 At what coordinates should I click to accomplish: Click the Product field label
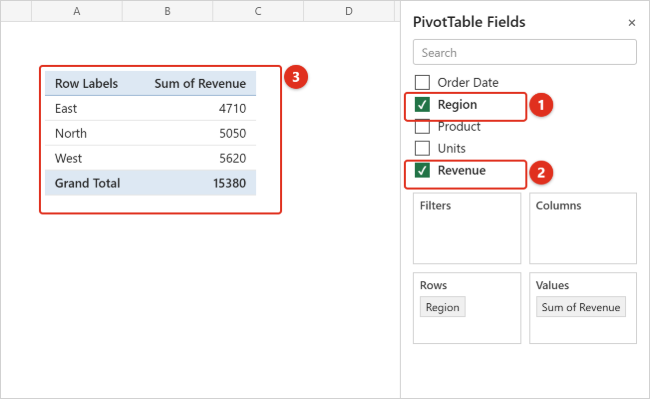point(459,126)
